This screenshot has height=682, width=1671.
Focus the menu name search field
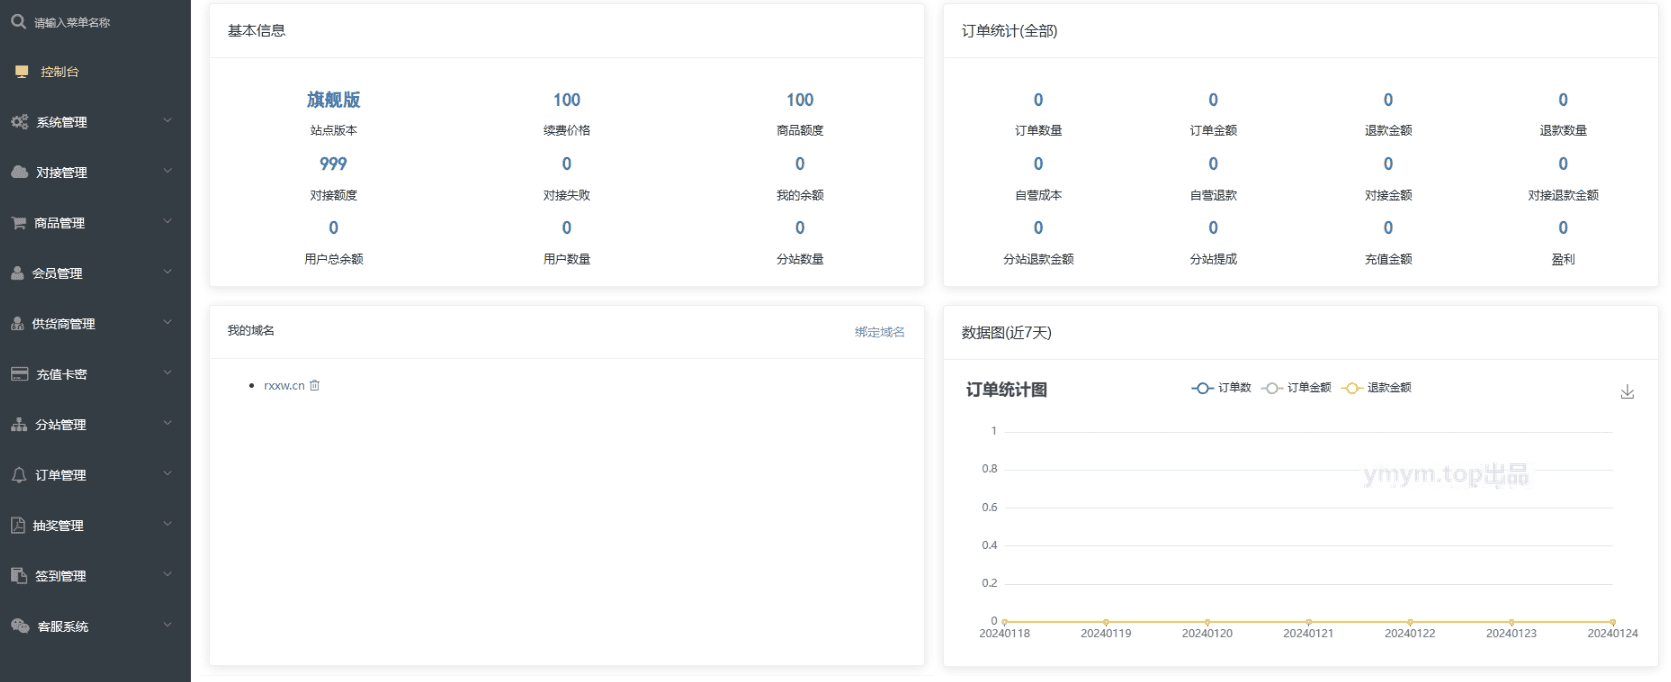tap(95, 22)
